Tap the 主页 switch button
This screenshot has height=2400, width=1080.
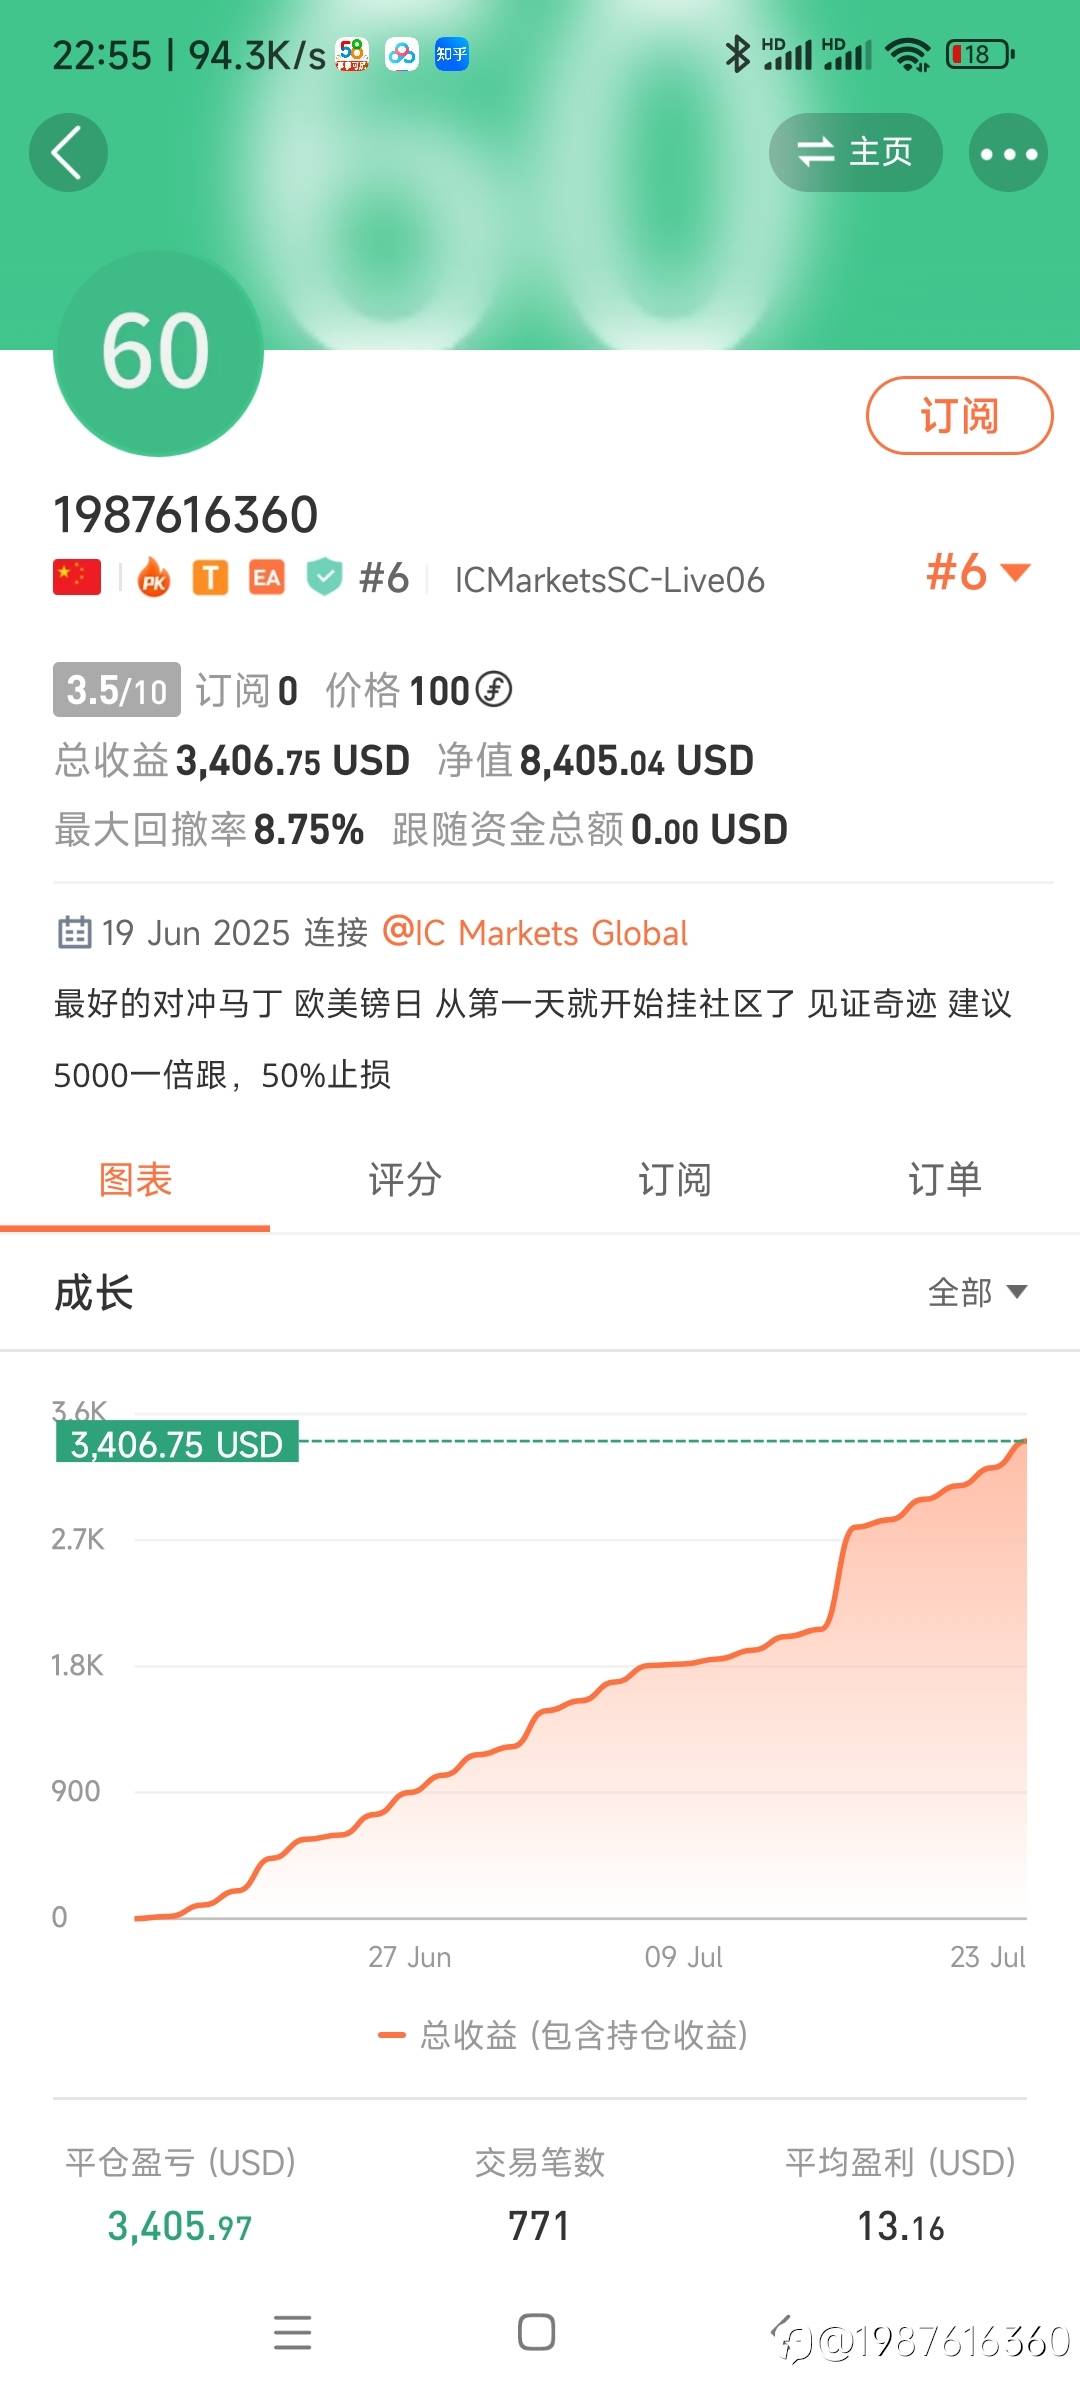[x=855, y=152]
